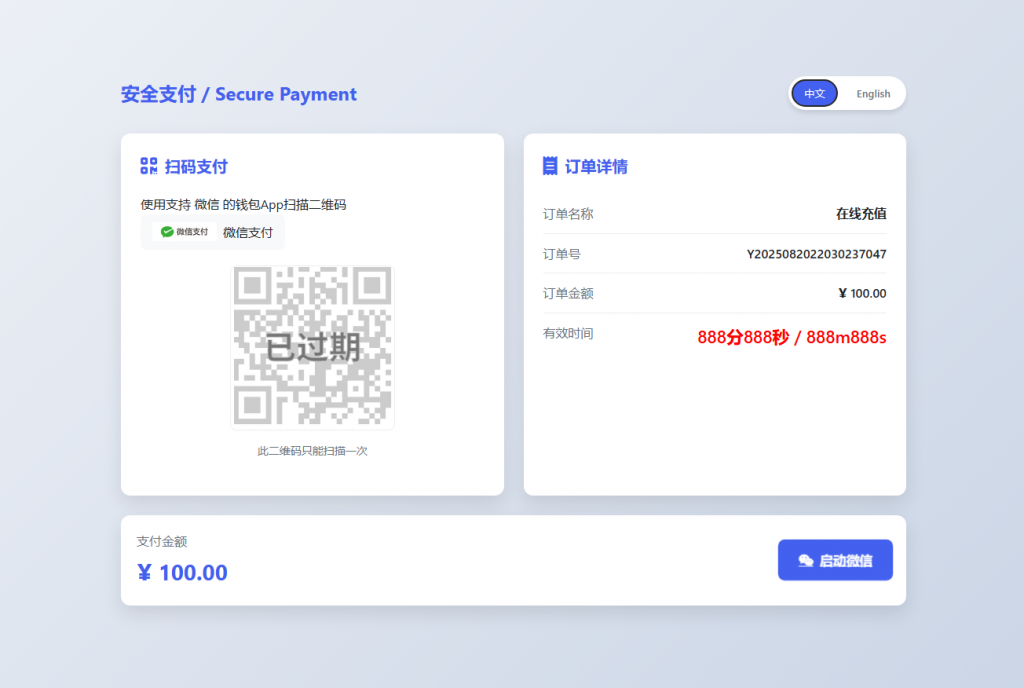
Task: Click the receipt icon beside 订单详情
Action: (x=551, y=166)
